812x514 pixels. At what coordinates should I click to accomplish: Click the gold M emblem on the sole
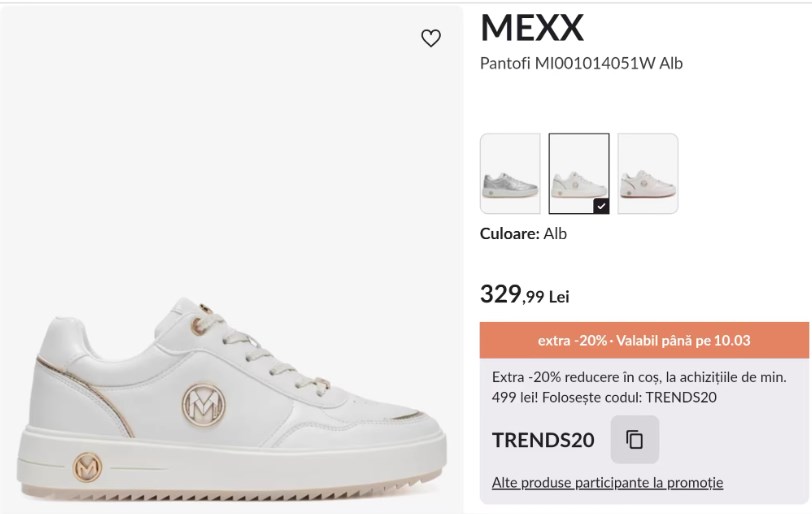click(88, 467)
